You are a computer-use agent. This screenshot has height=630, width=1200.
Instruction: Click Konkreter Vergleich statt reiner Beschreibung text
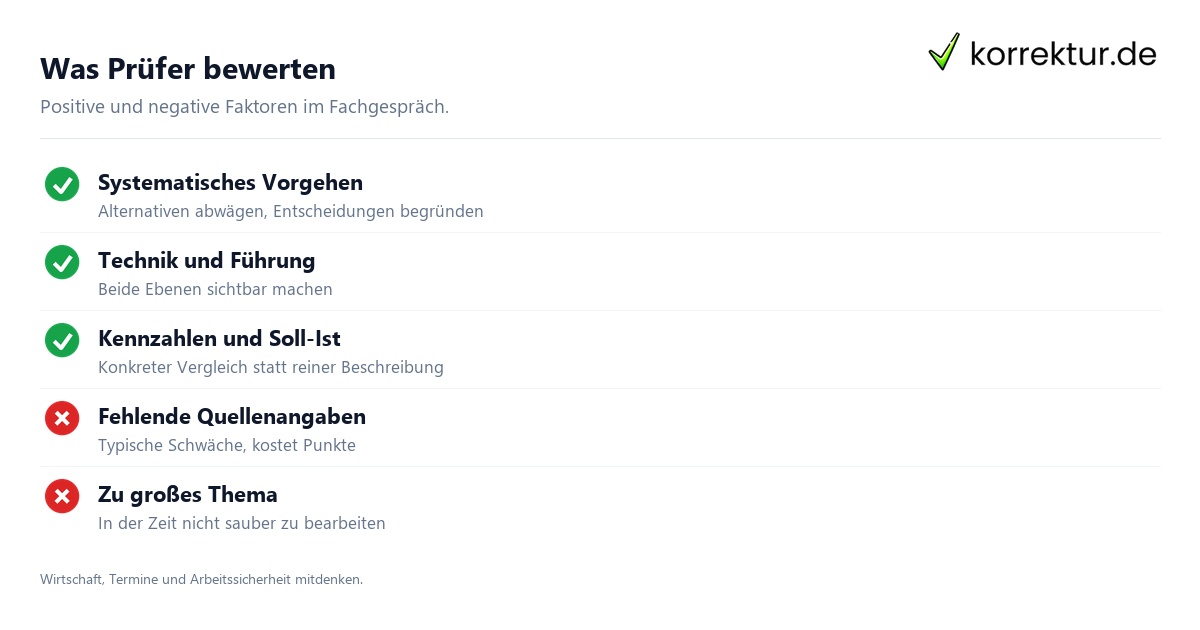(271, 368)
